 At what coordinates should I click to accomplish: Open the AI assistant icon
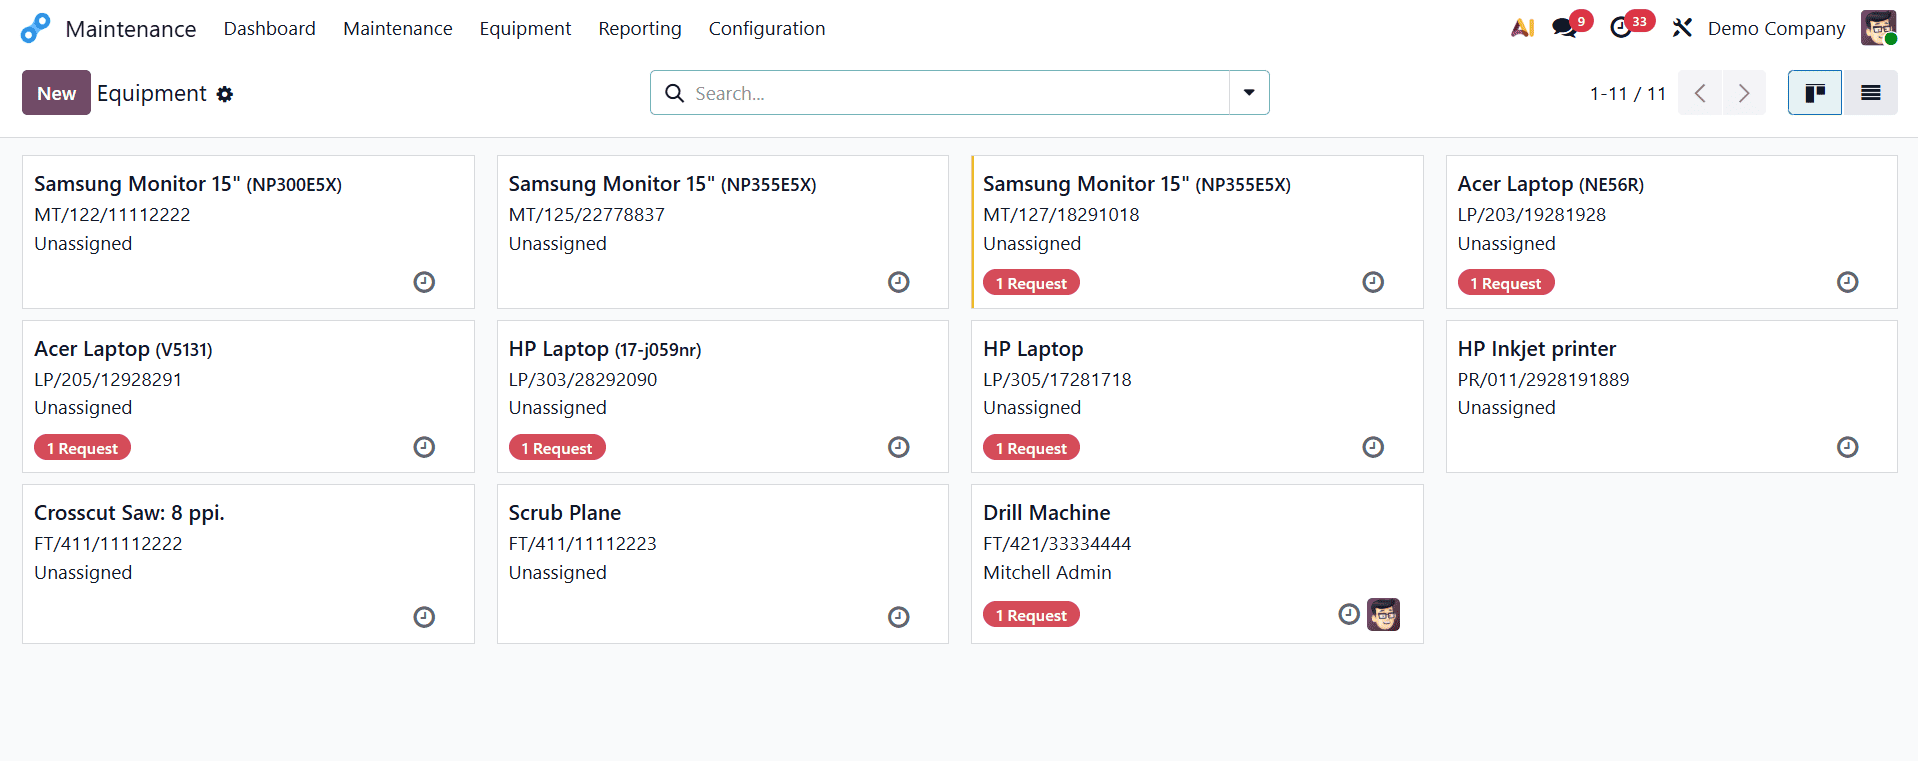[1522, 28]
